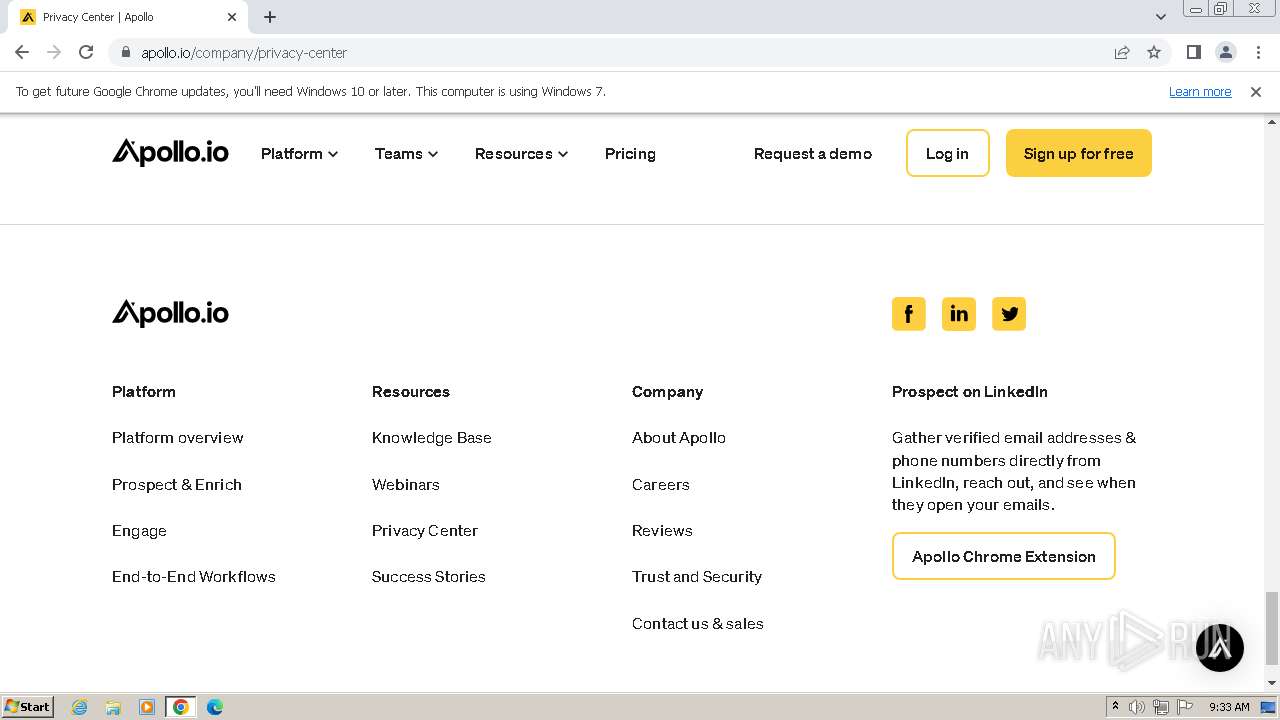
Task: Click the system clock showing 9:33 AM
Action: click(x=1229, y=707)
